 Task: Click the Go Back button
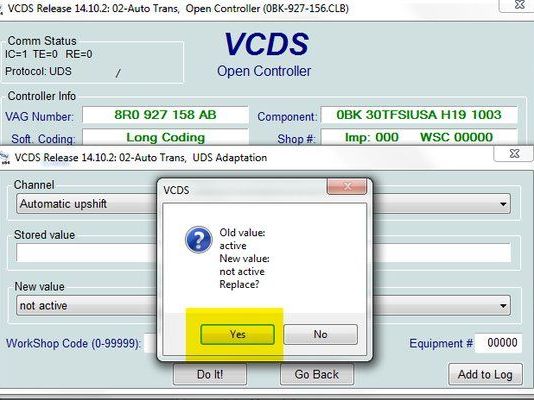pyautogui.click(x=317, y=374)
